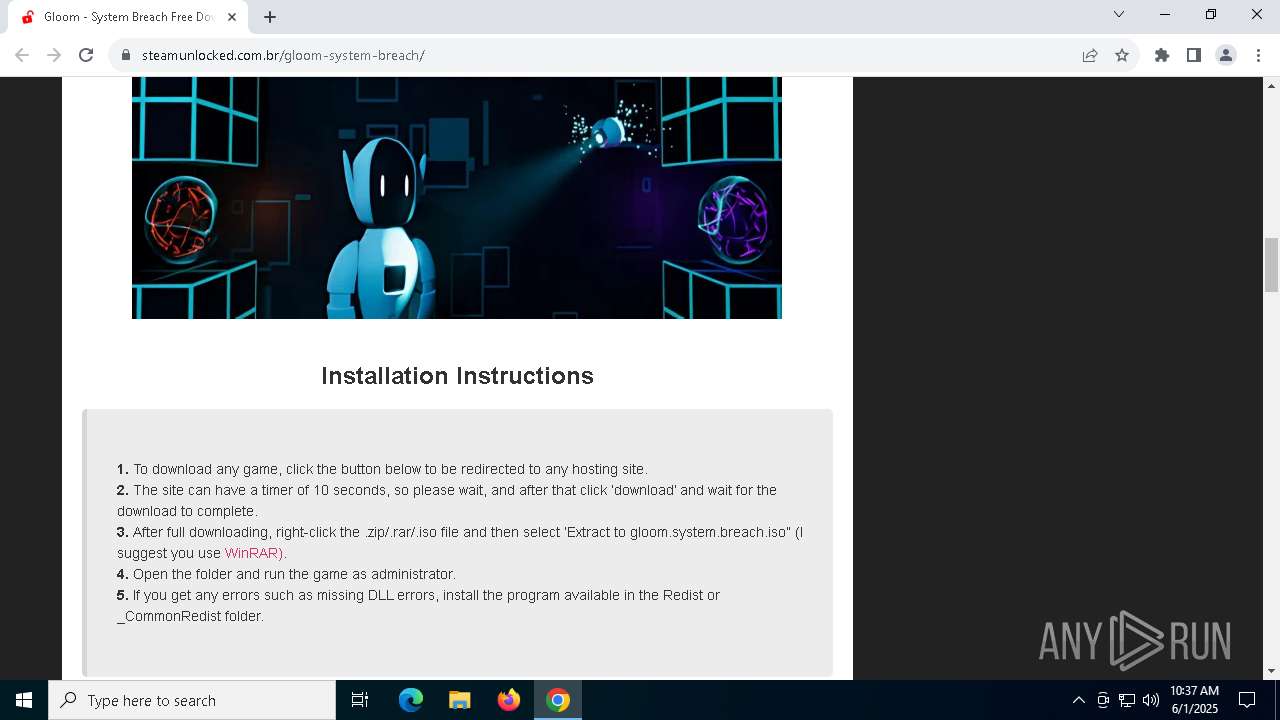
Task: Open the taskbar clock and date
Action: [x=1194, y=700]
